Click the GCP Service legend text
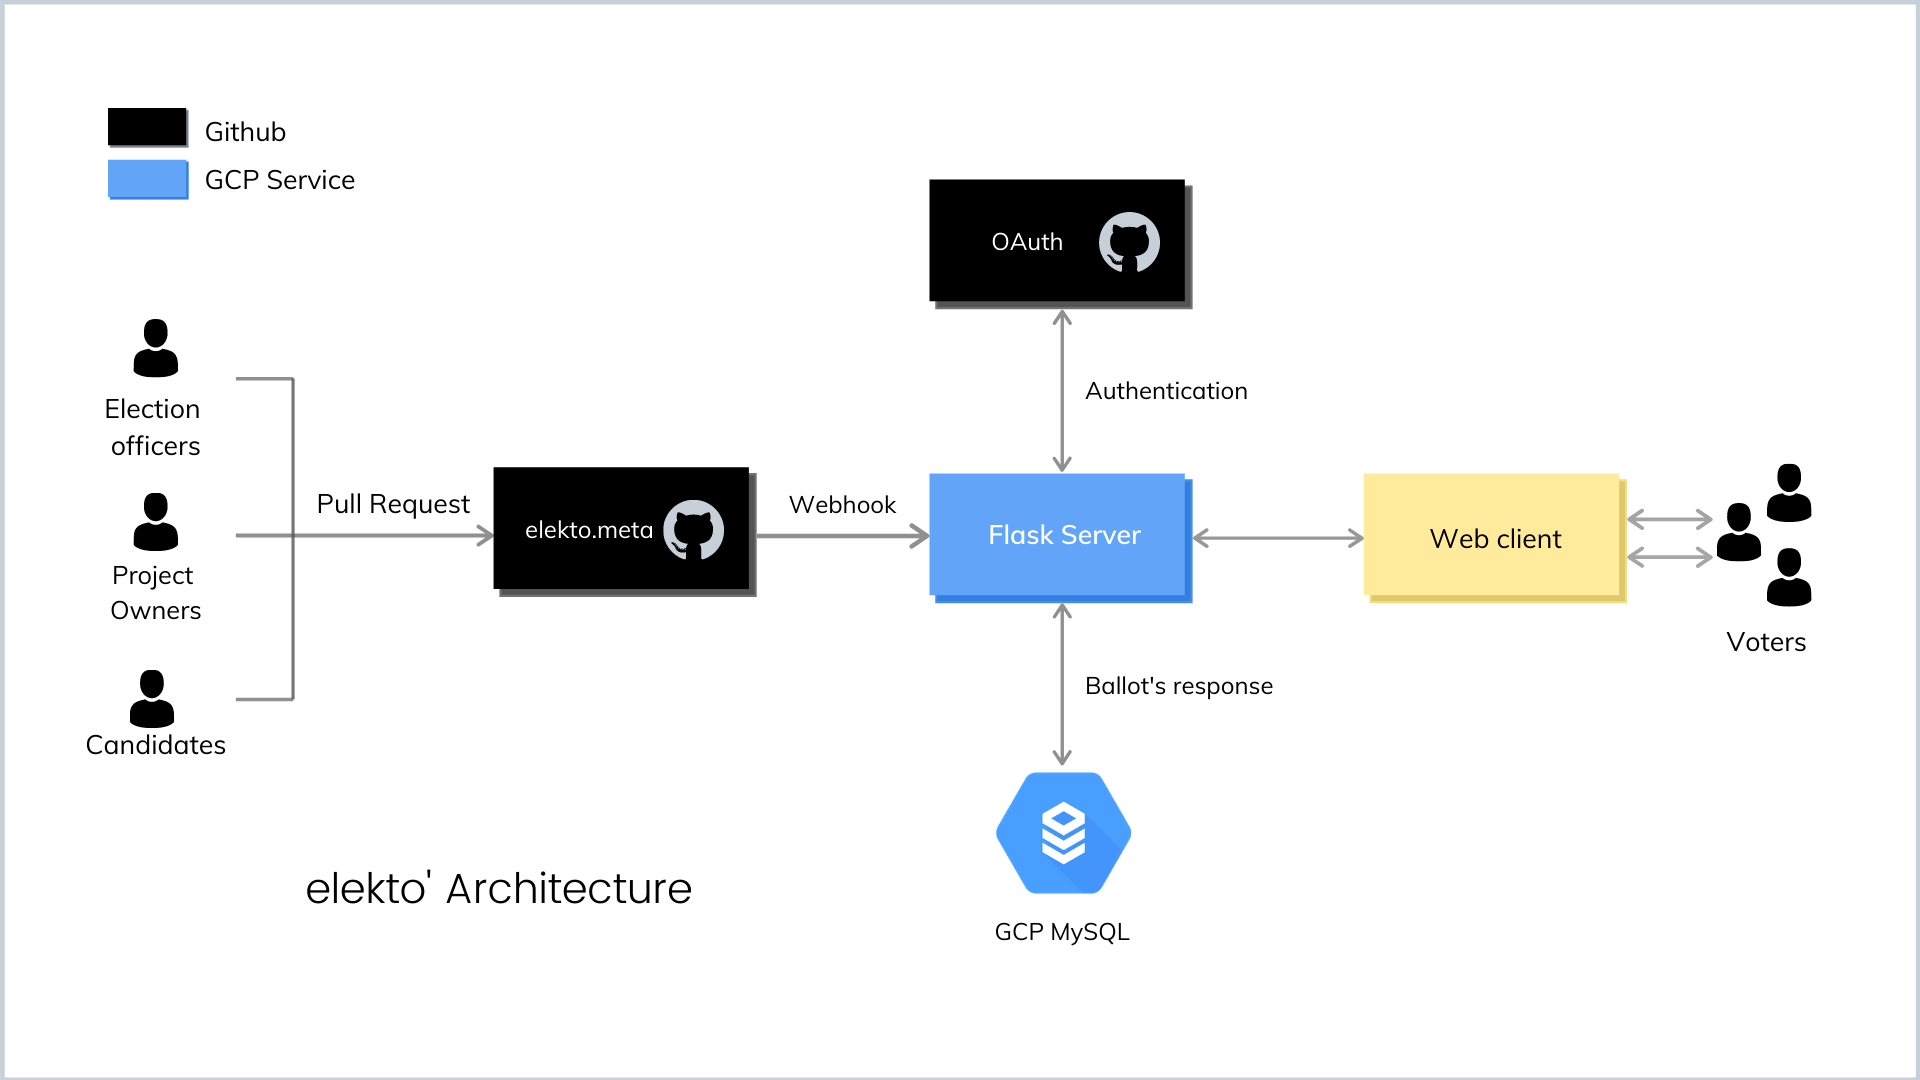 (280, 180)
